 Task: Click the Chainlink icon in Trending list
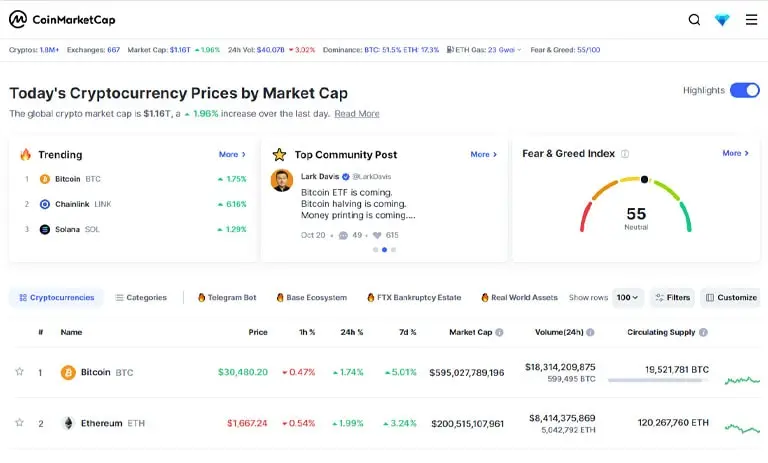tap(45, 204)
